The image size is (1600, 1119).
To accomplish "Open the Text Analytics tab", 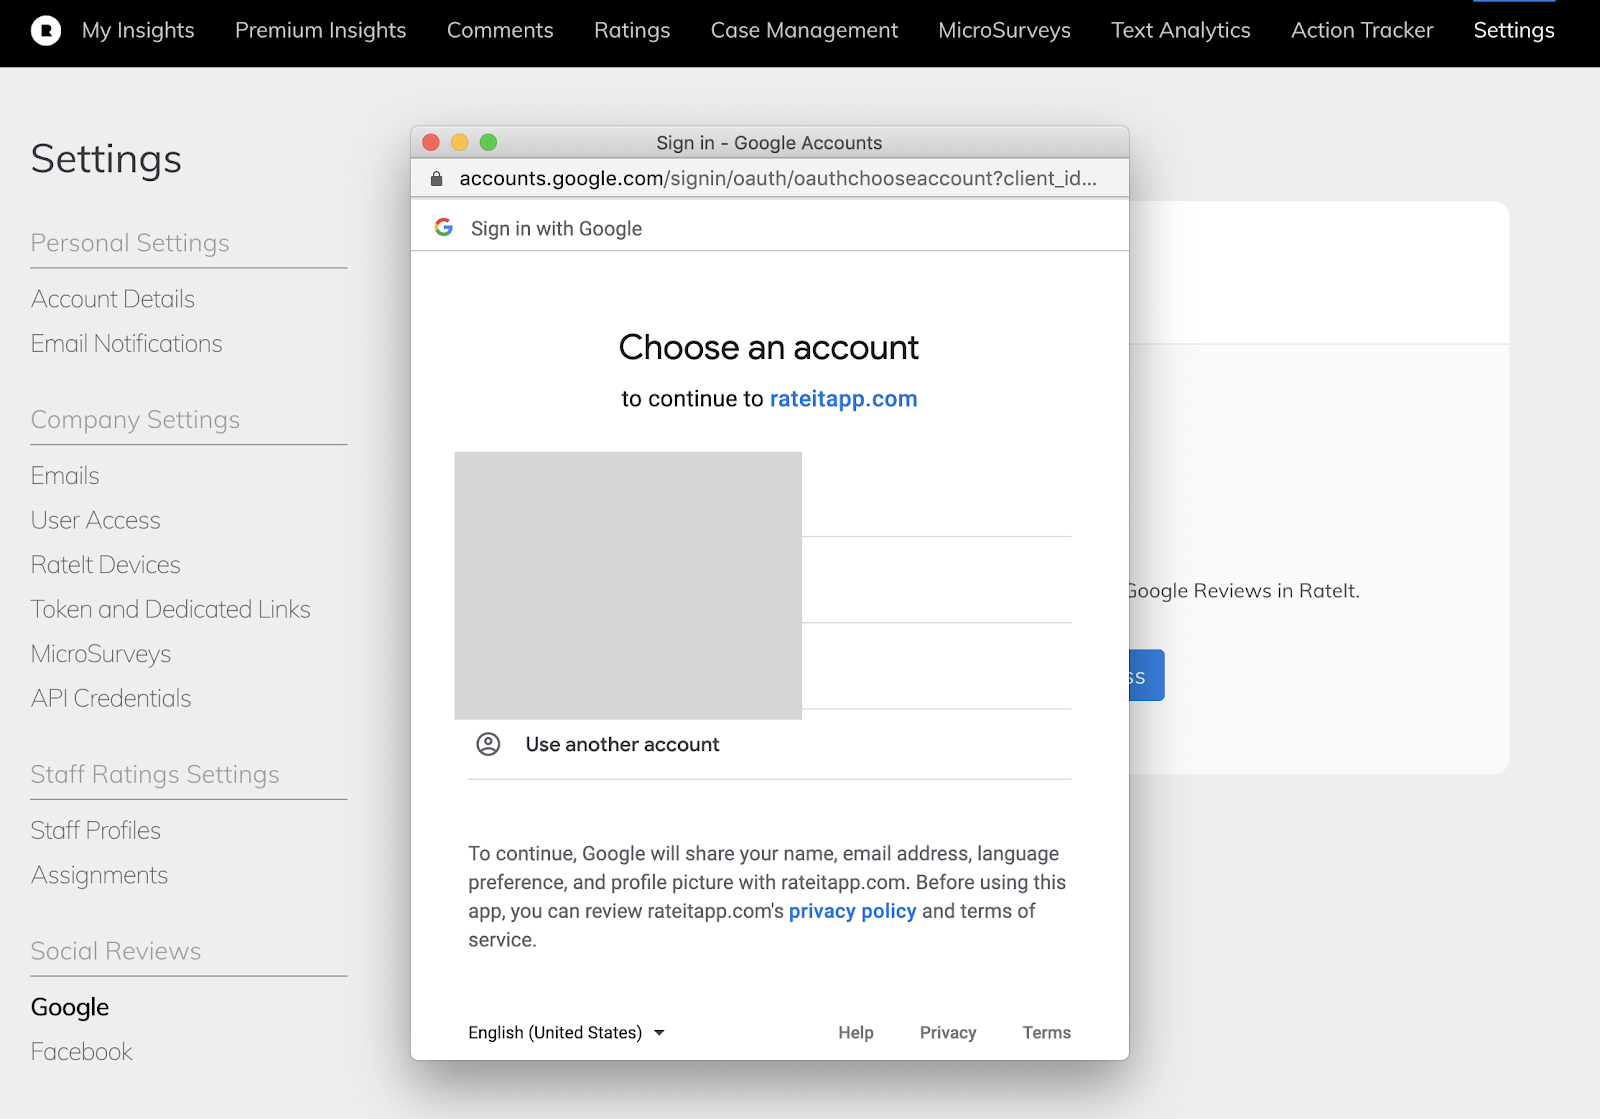I will pyautogui.click(x=1181, y=31).
